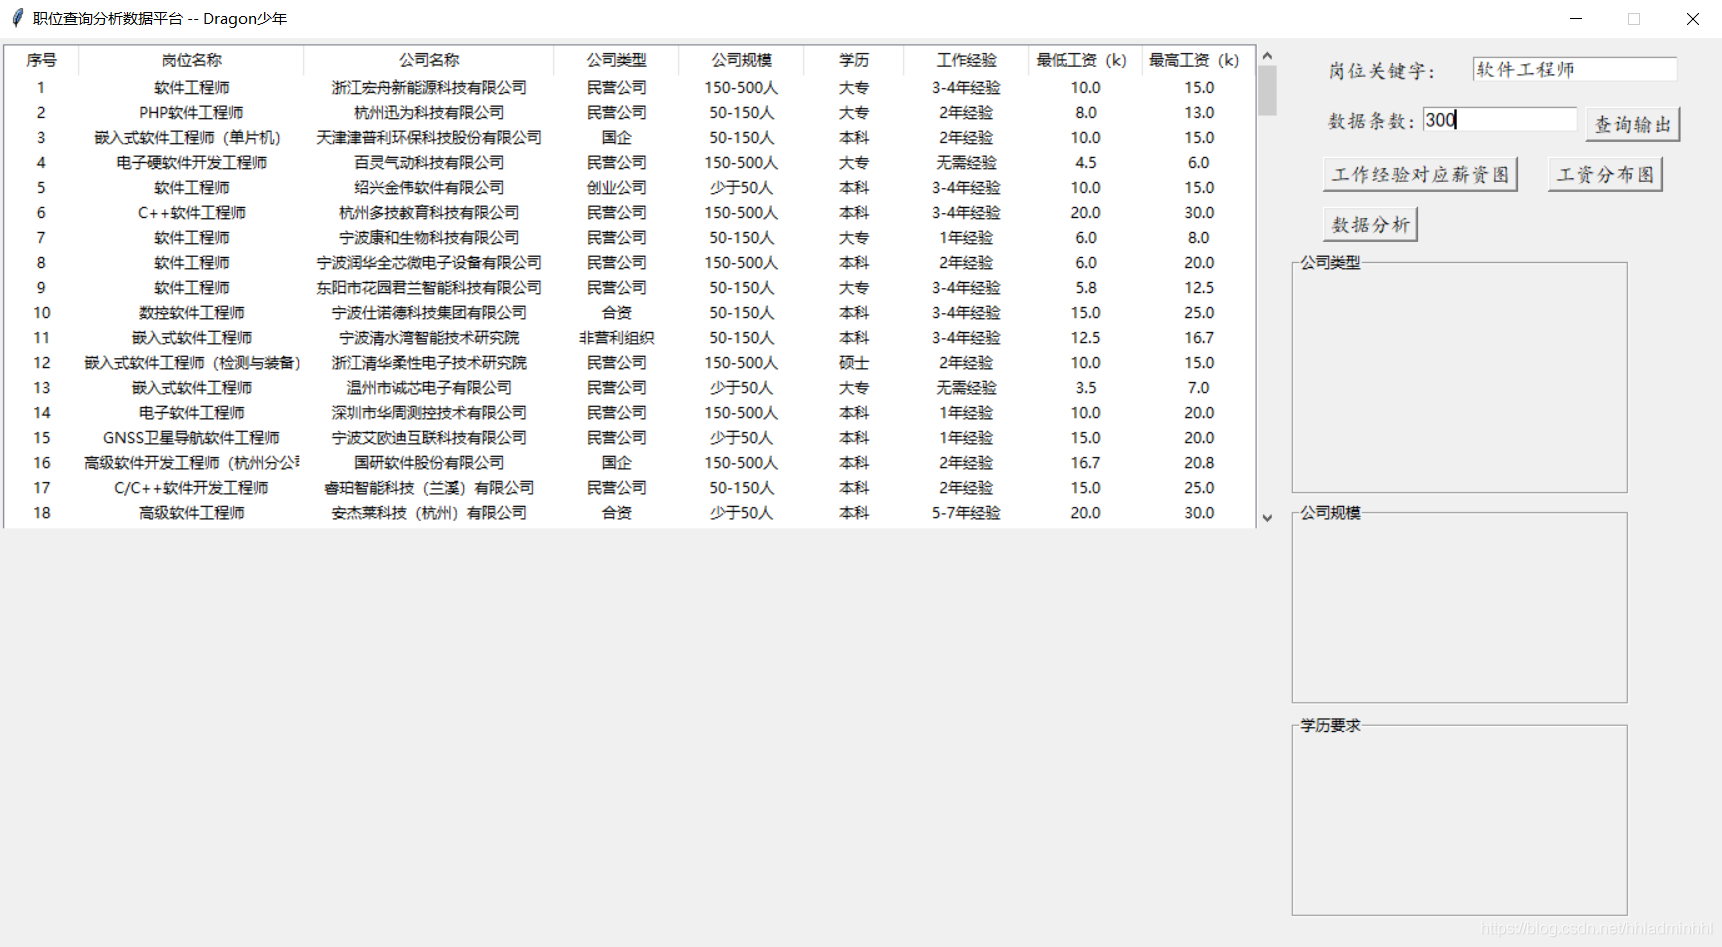The width and height of the screenshot is (1722, 947).
Task: Select the 公司类型 column header
Action: (x=616, y=60)
